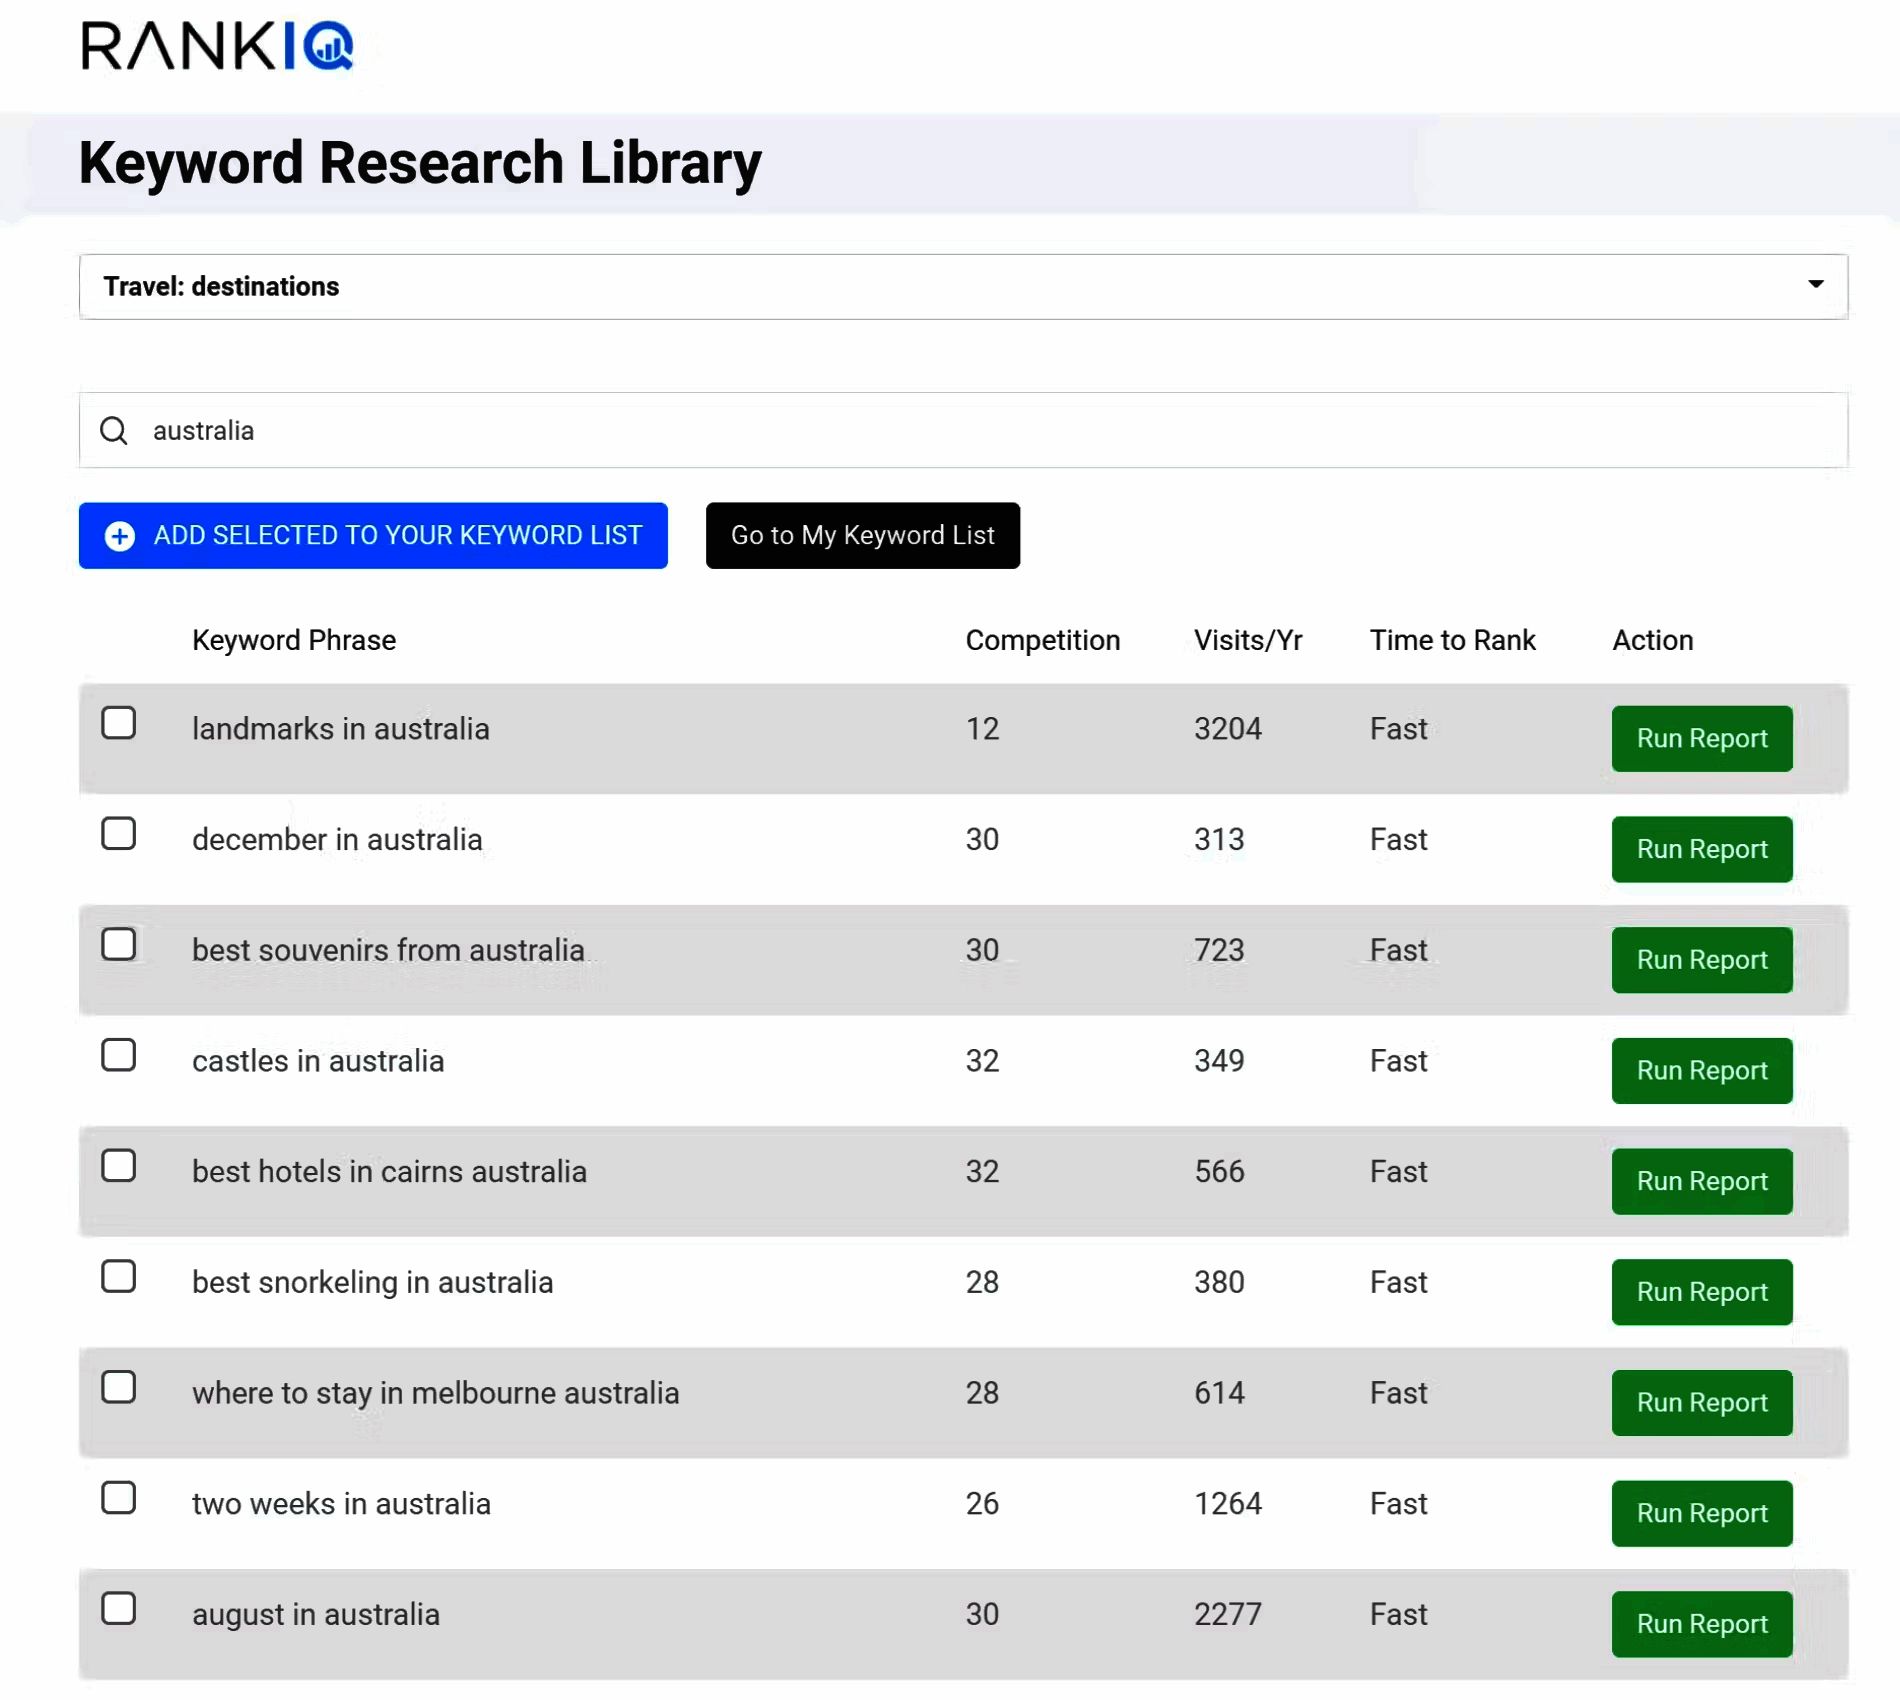Add selected to your keyword list
Screen dimensions: 1900x1700
click(x=373, y=536)
